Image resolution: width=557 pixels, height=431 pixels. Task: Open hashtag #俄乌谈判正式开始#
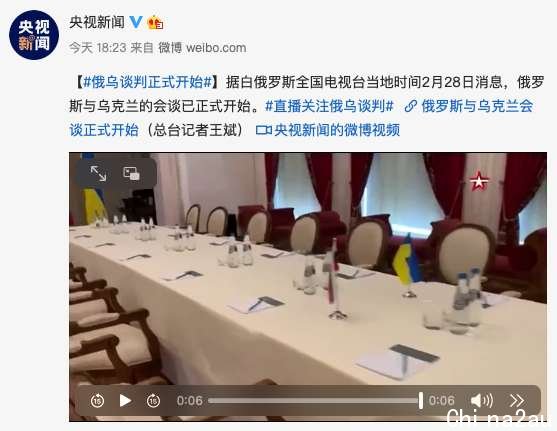pyautogui.click(x=148, y=82)
